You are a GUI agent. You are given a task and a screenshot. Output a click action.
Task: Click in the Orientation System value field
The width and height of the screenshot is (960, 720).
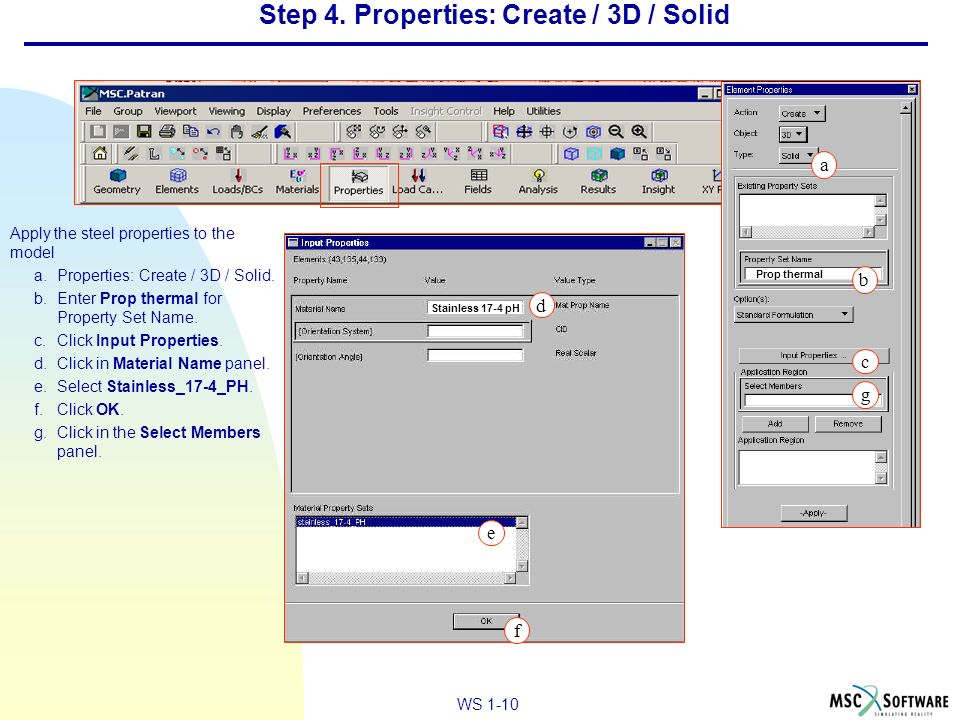coord(475,331)
